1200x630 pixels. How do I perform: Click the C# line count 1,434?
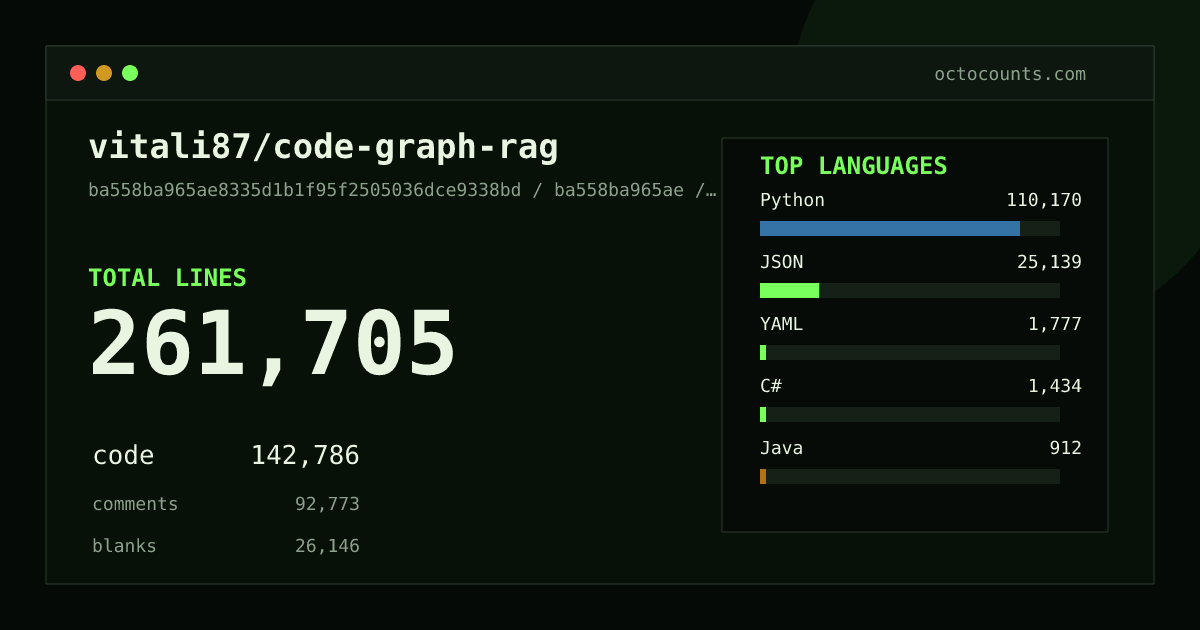tap(1055, 386)
